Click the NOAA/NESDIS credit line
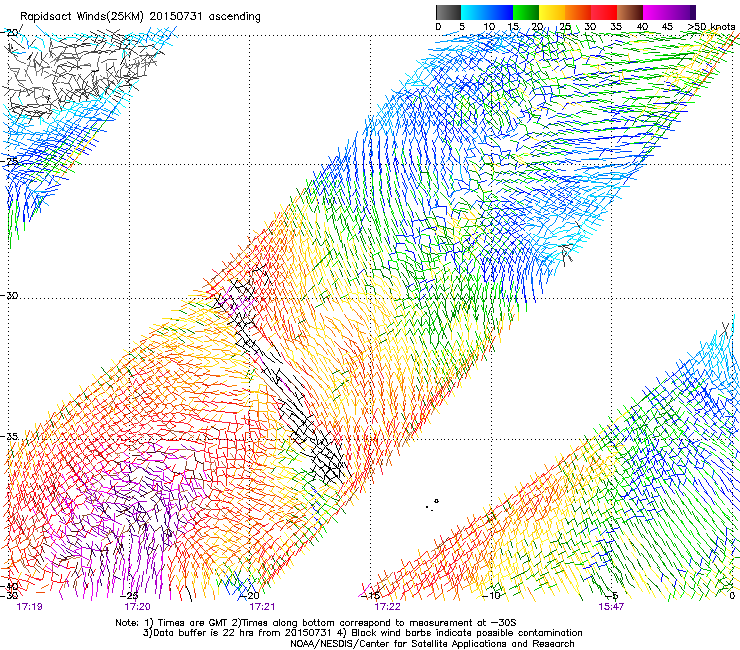This screenshot has height=650, width=740. (432, 644)
